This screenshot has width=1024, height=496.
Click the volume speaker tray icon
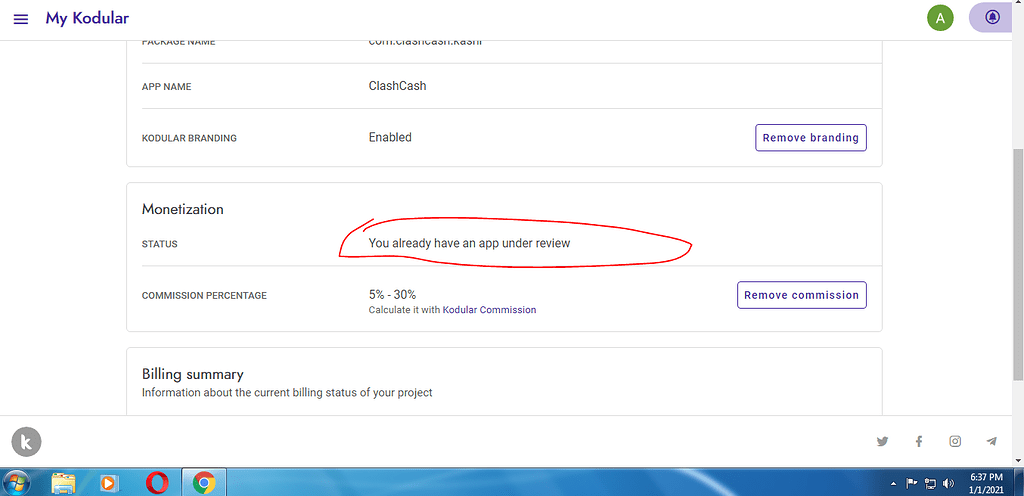949,484
